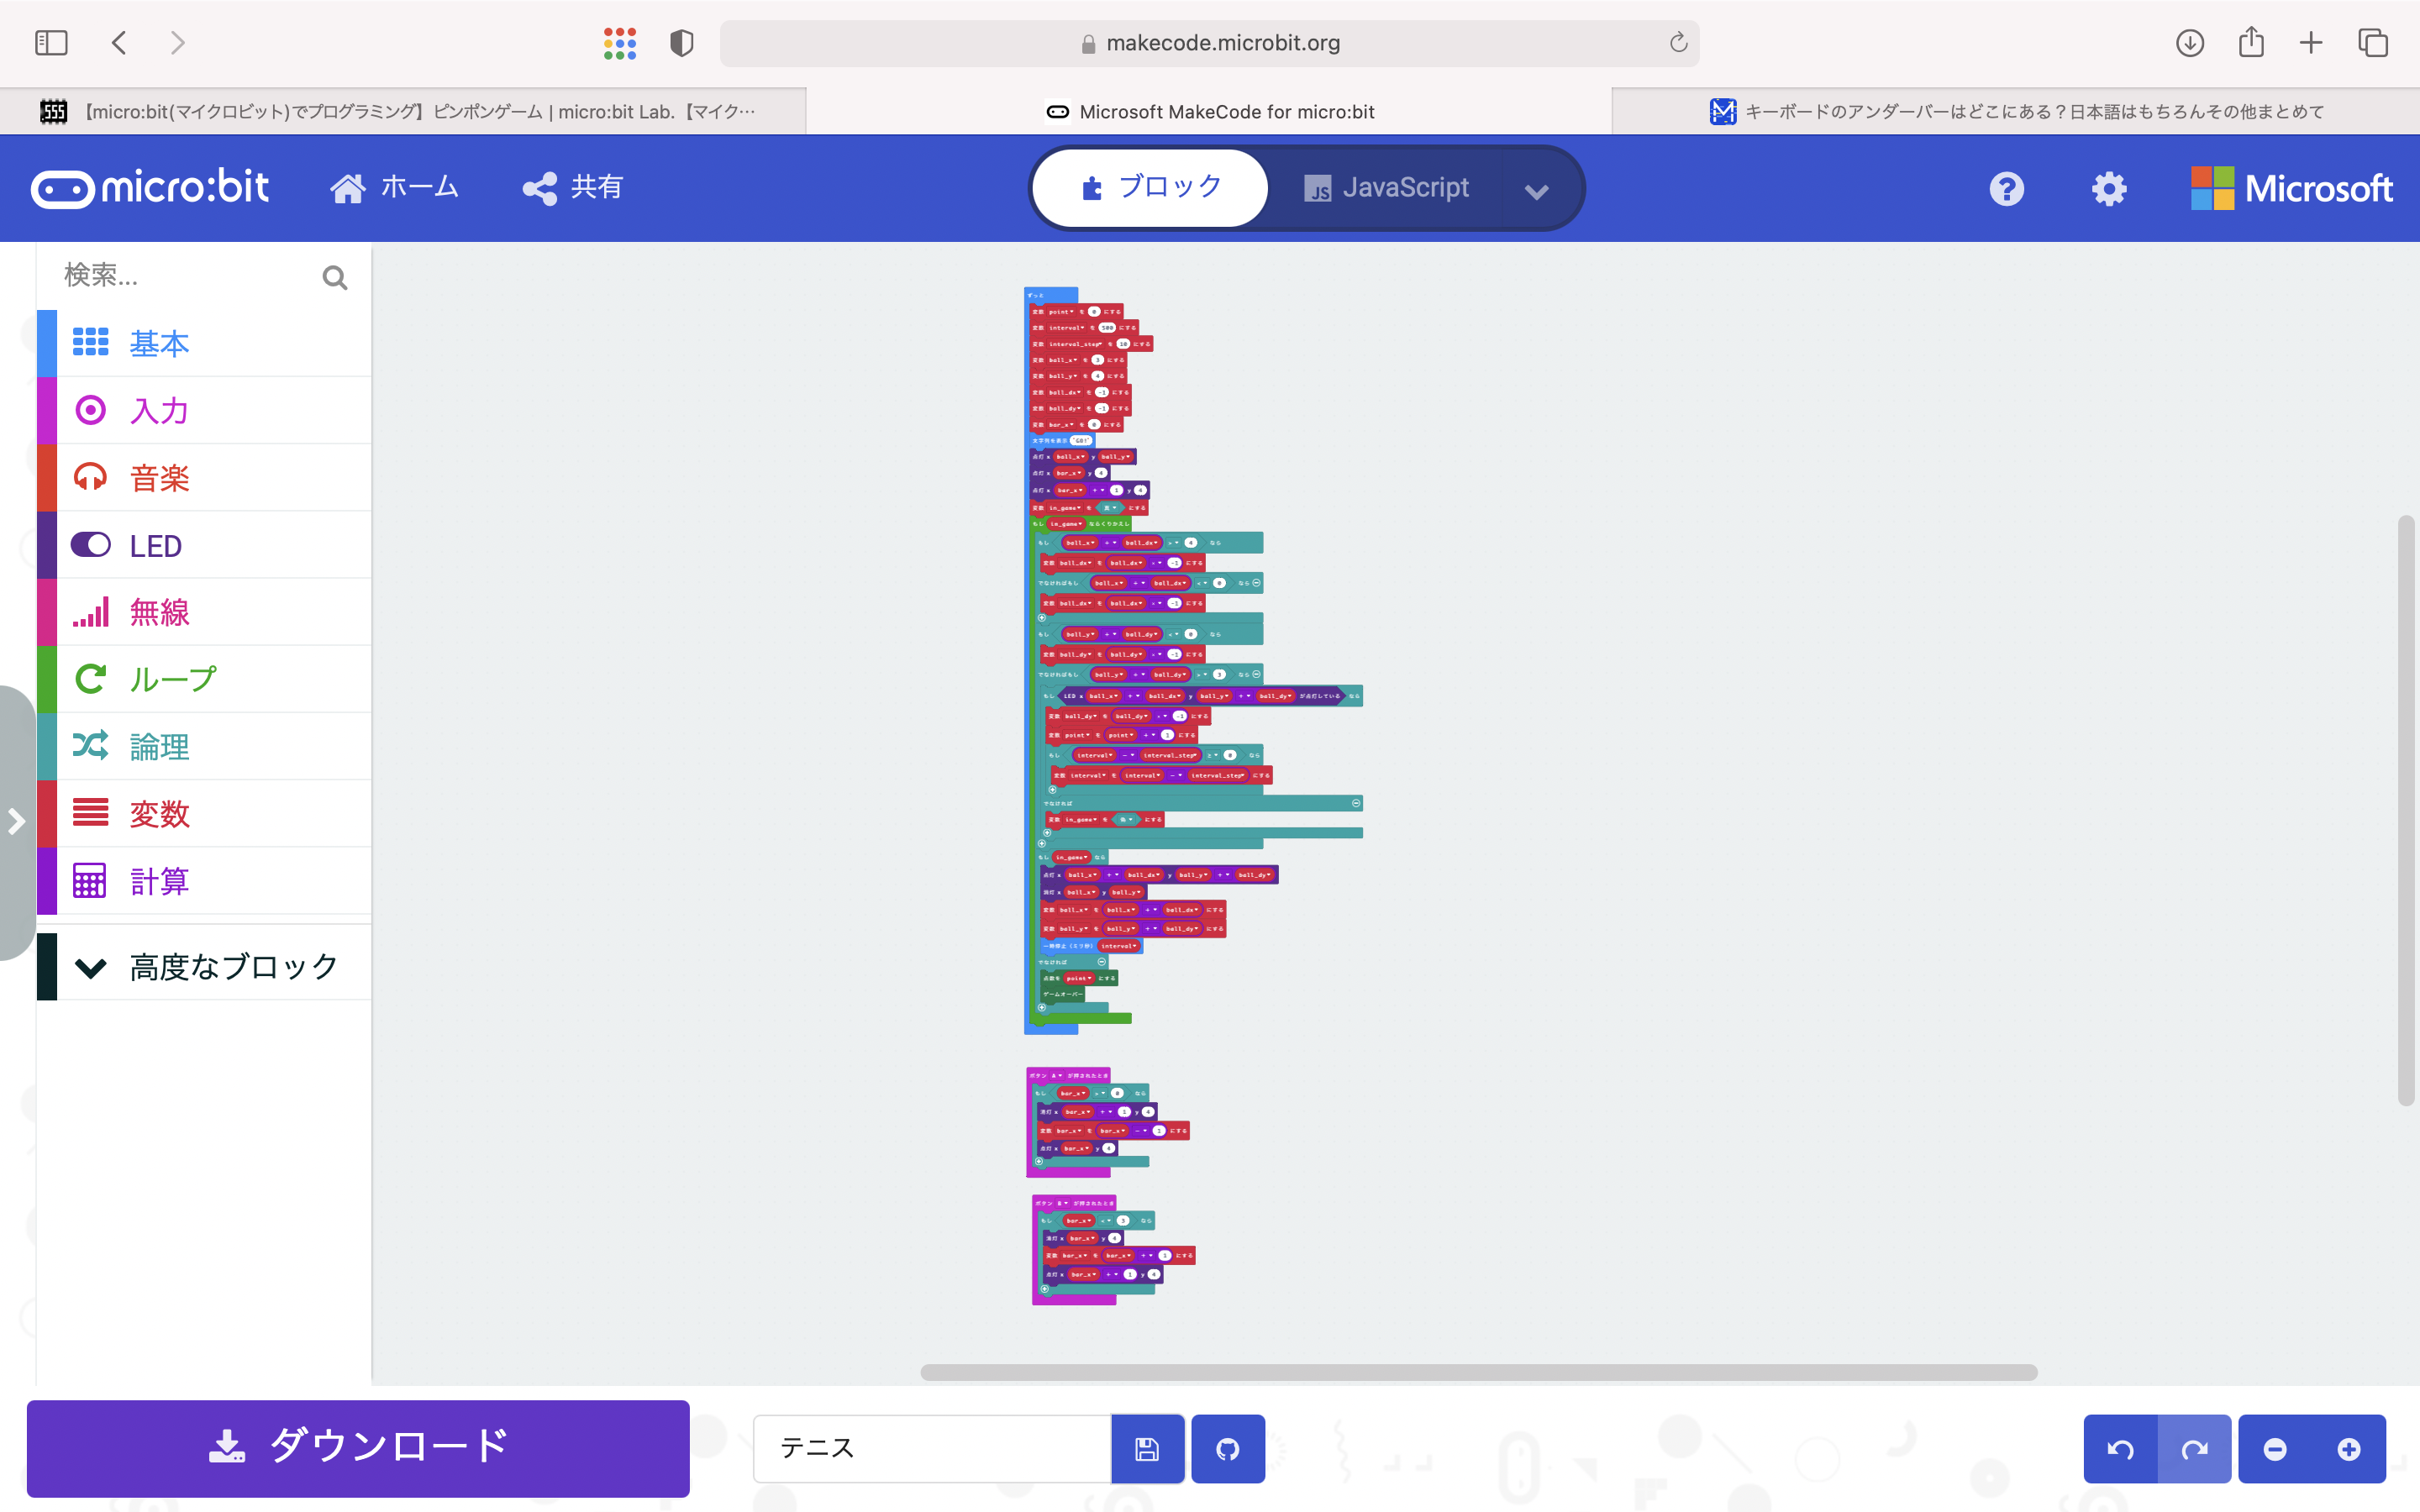Open the 音楽 blocks category
This screenshot has height=1512, width=2420.
tap(158, 477)
